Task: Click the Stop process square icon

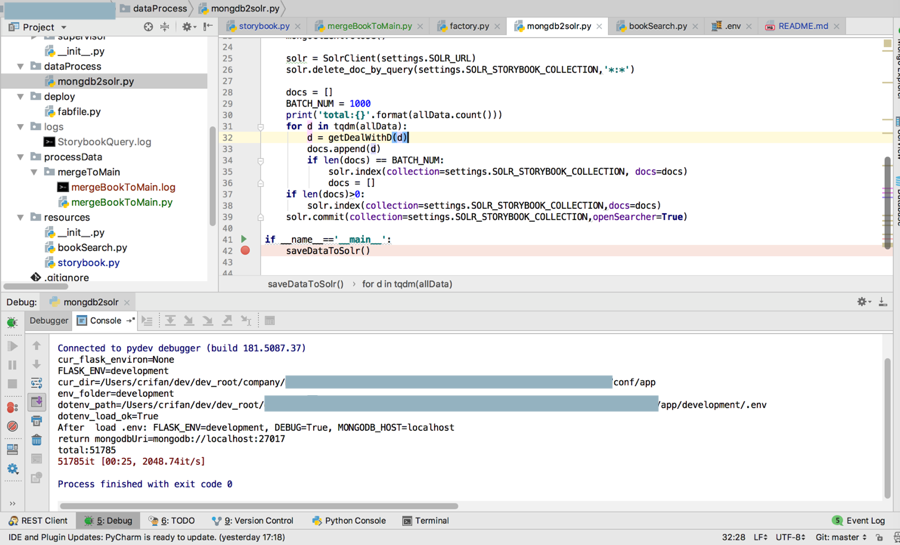Action: point(12,384)
